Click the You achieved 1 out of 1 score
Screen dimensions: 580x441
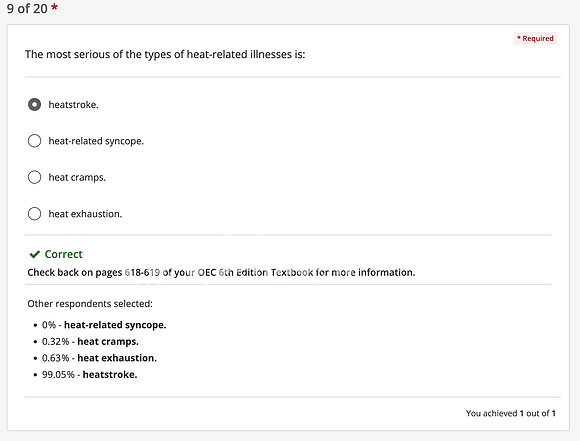click(510, 413)
